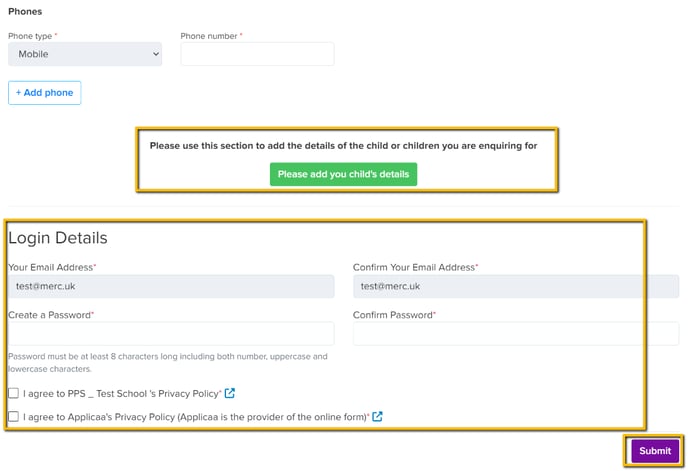Viewport: 688px width, 471px height.
Task: Focus the Phone number input field
Action: pyautogui.click(x=257, y=54)
